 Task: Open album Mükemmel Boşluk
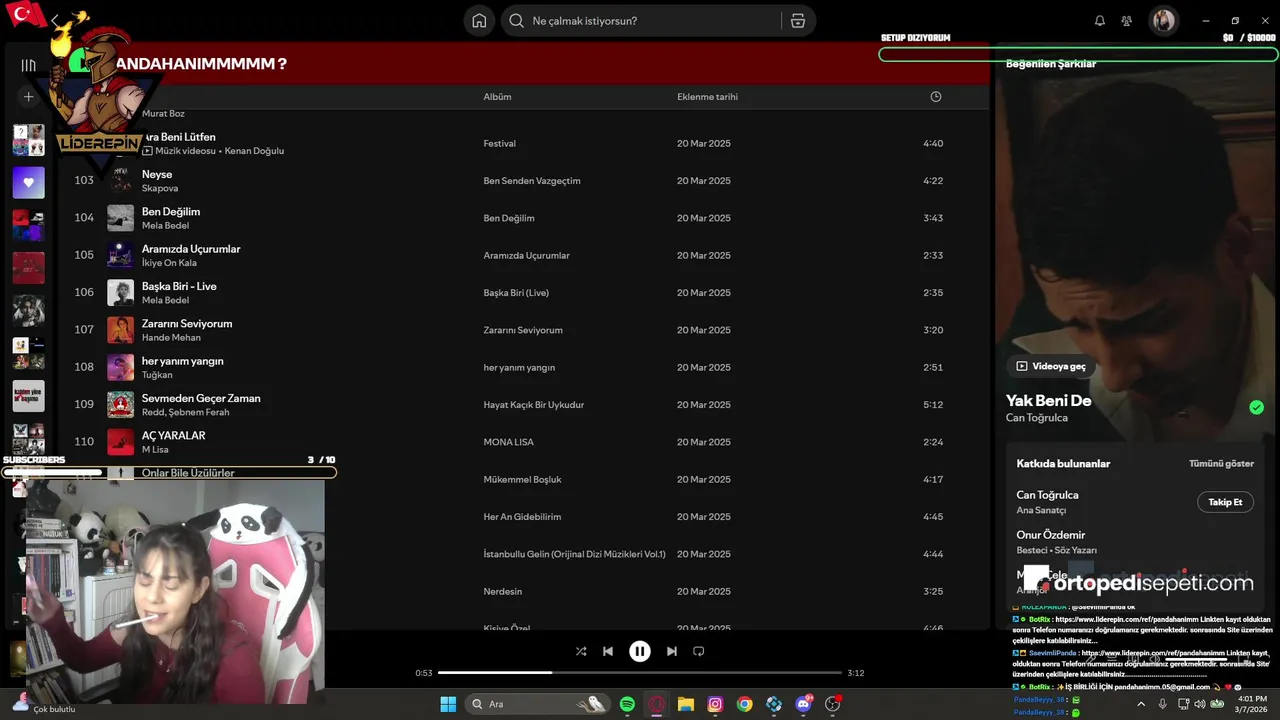522,480
